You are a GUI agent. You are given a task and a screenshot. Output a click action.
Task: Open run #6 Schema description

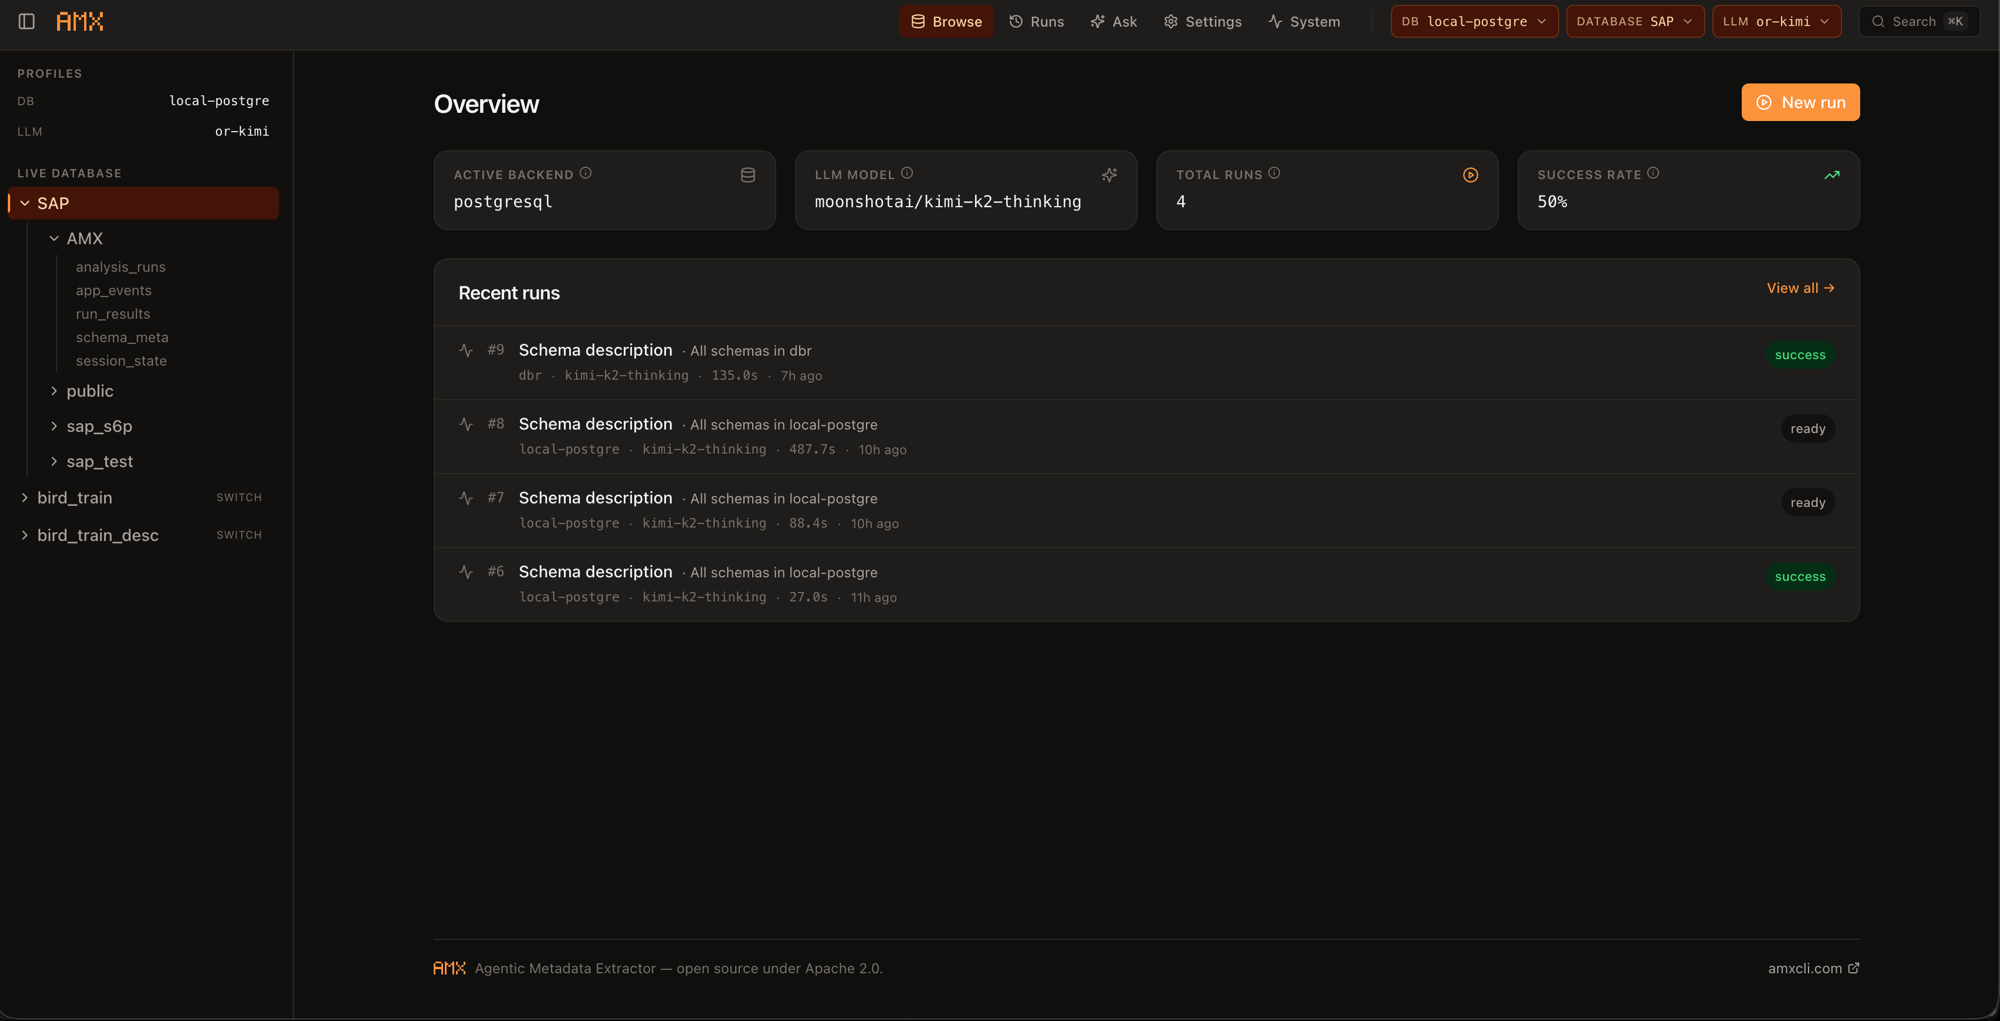pos(1146,584)
